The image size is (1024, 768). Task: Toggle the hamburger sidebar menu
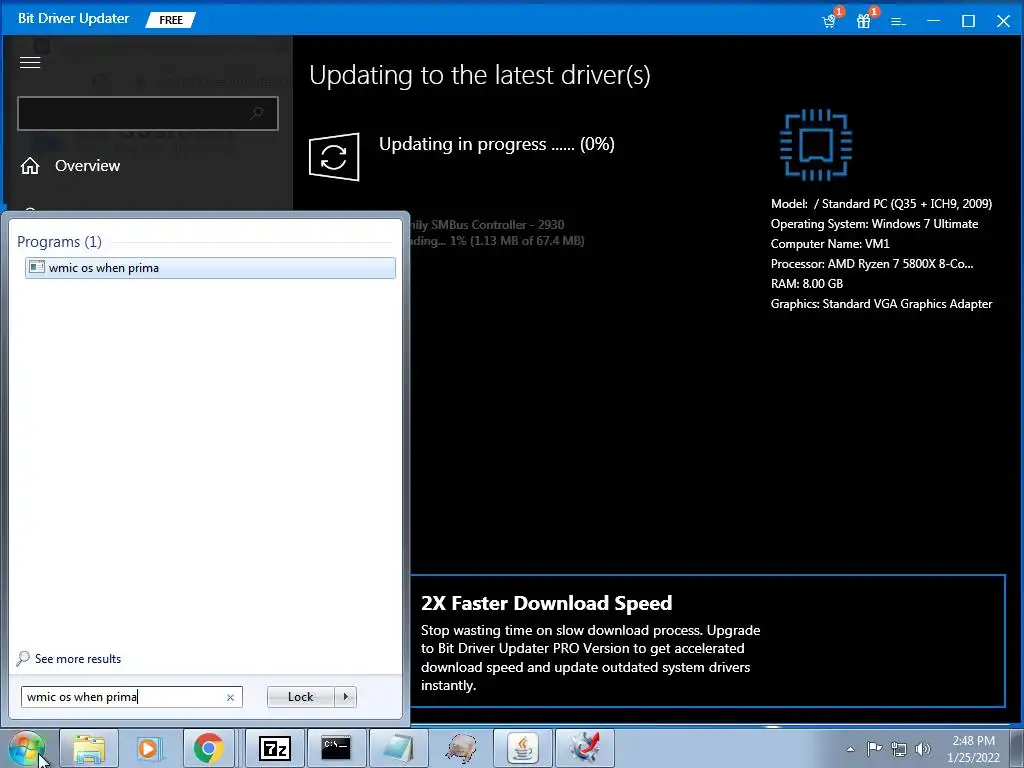(30, 62)
